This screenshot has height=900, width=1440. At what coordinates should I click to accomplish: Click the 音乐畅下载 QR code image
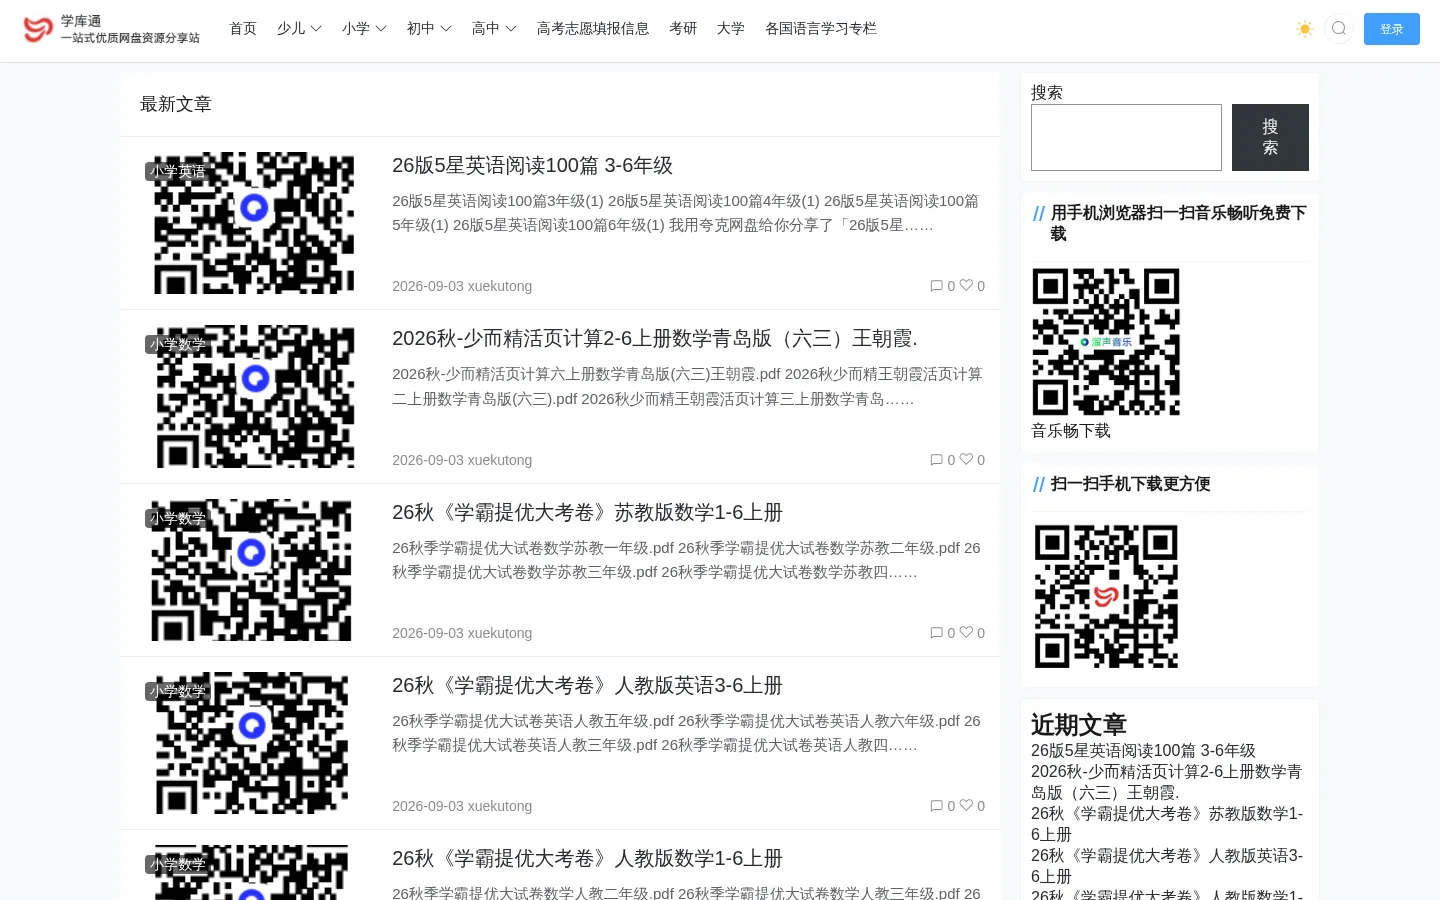tap(1106, 342)
